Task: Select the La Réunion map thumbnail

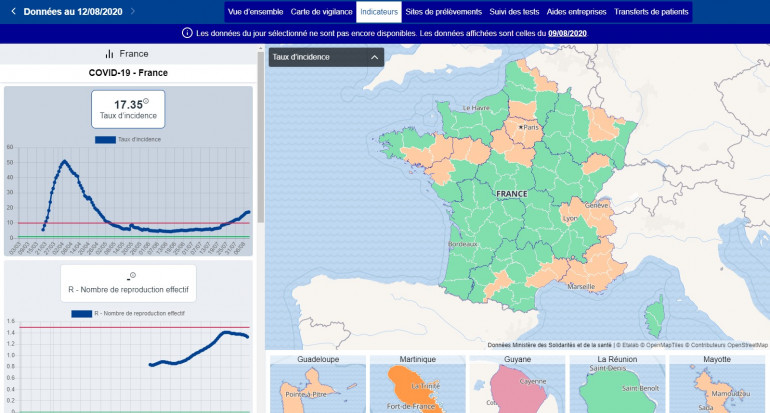Action: [617, 384]
